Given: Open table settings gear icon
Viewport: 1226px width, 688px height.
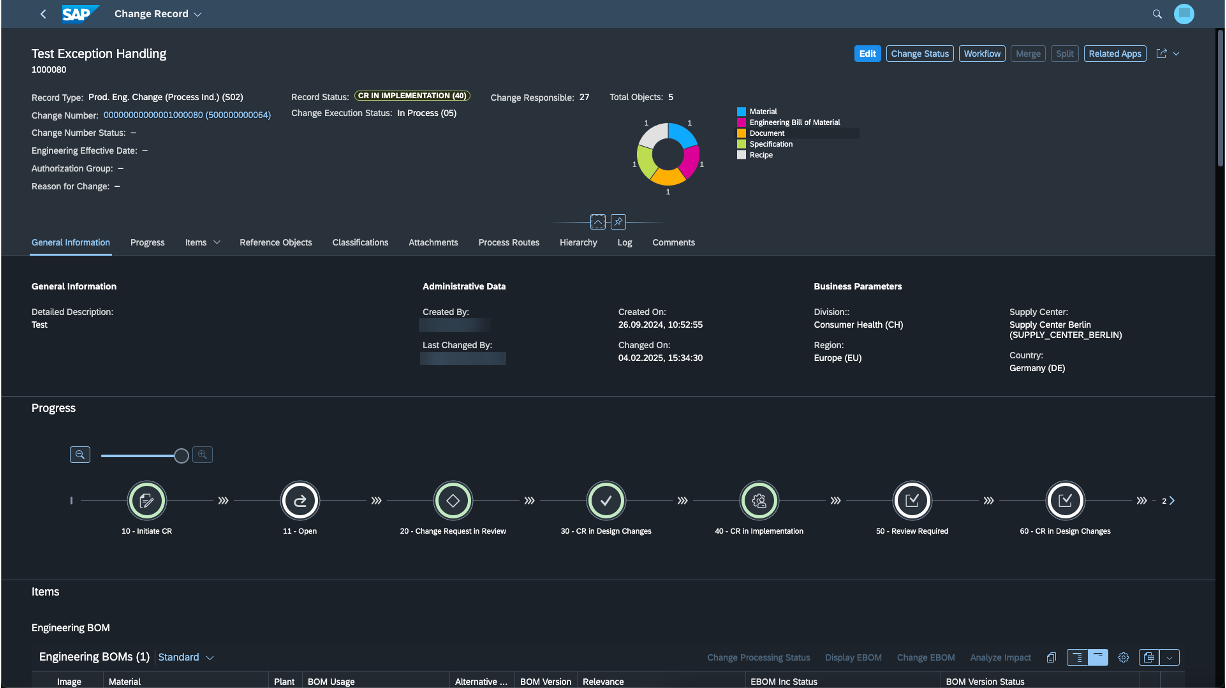Looking at the screenshot, I should [1123, 658].
